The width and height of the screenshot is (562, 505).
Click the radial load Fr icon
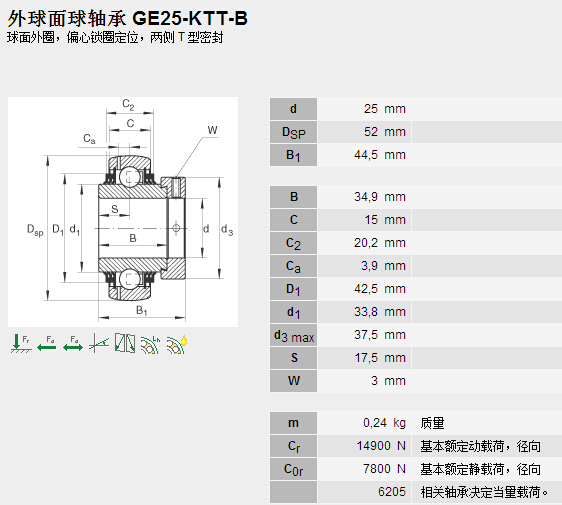click(21, 343)
